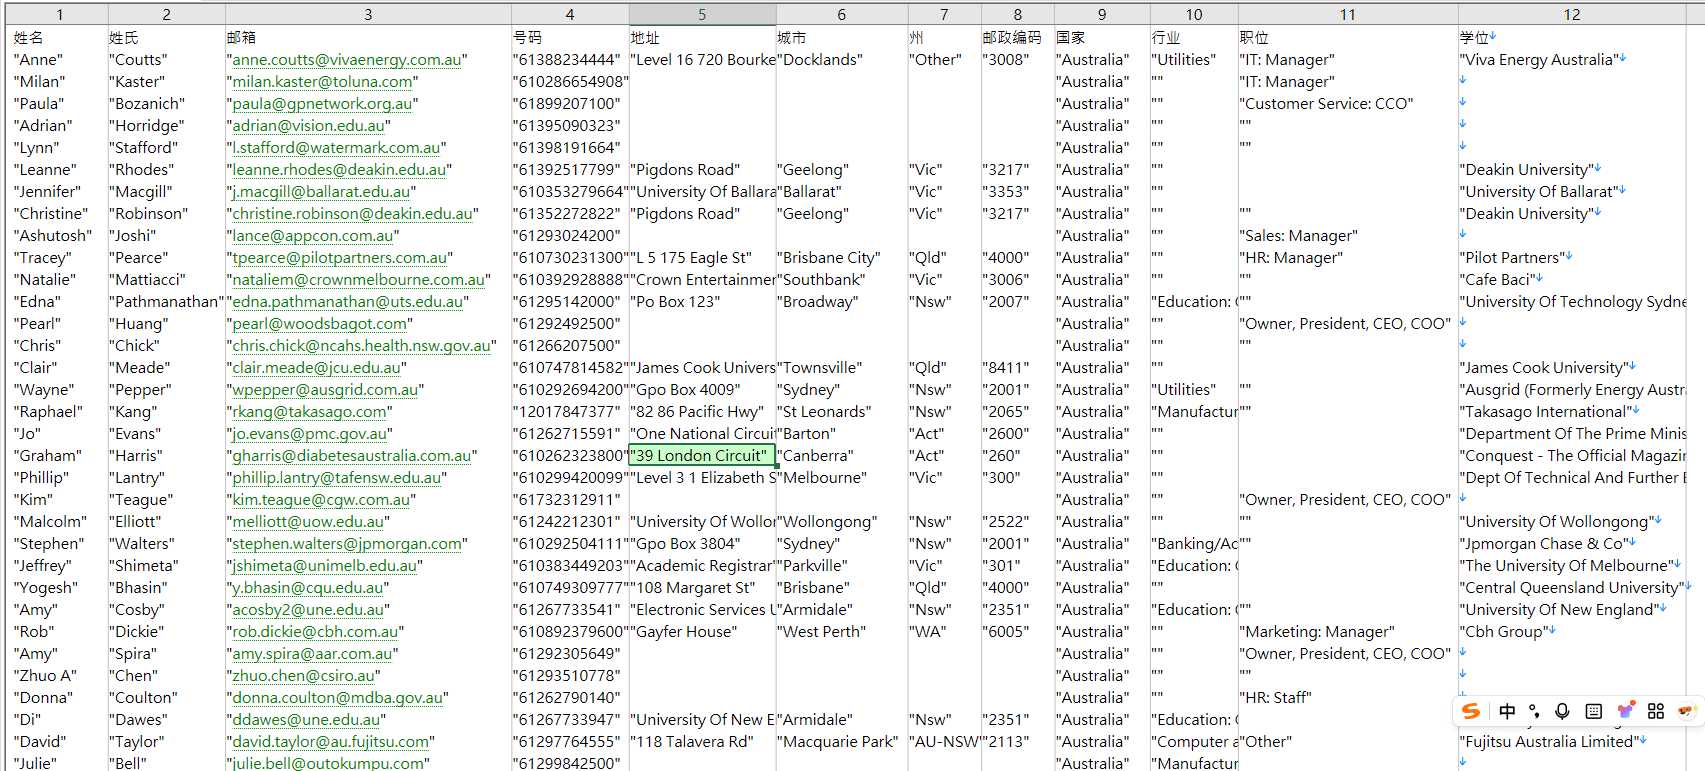Select column 12 header
This screenshot has height=771, width=1705.
point(1572,14)
